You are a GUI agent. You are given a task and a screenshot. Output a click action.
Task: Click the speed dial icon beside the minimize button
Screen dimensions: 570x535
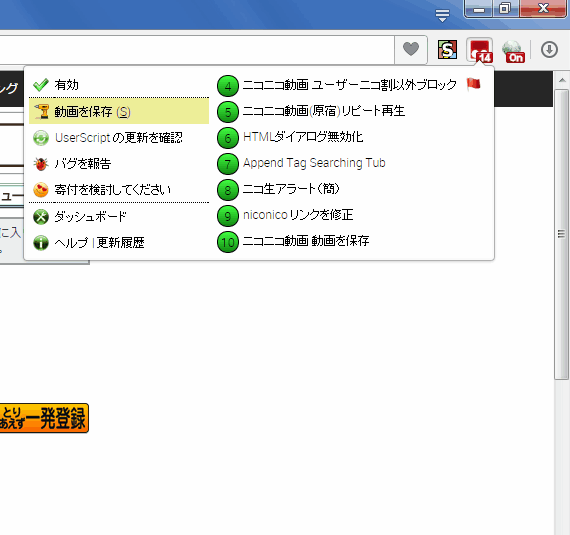pyautogui.click(x=442, y=15)
